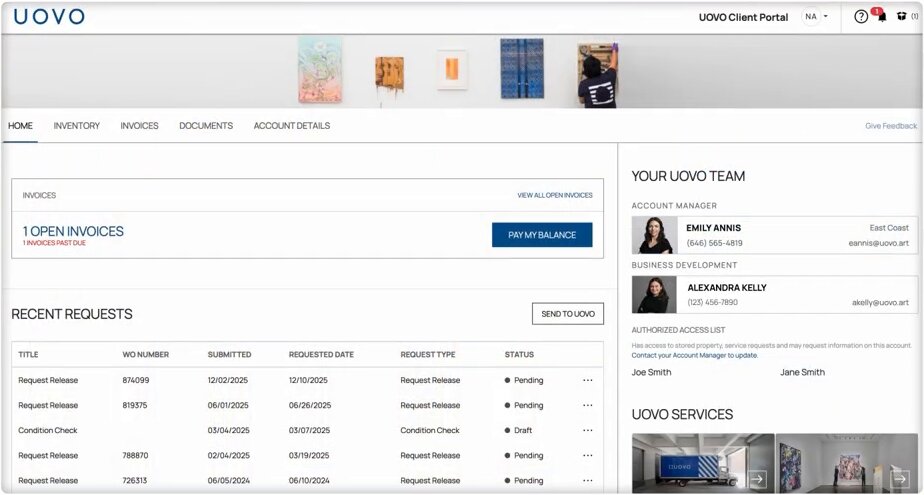Screen dimensions: 924x495
Task: Click the 1 OPEN INVOICES heading
Action: tap(73, 231)
